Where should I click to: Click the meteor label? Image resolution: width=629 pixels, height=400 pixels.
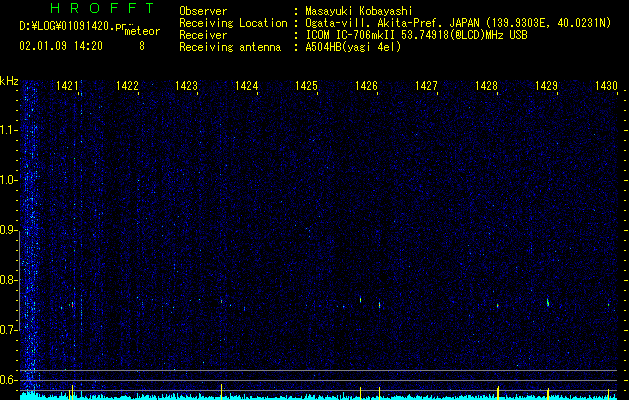coord(142,31)
